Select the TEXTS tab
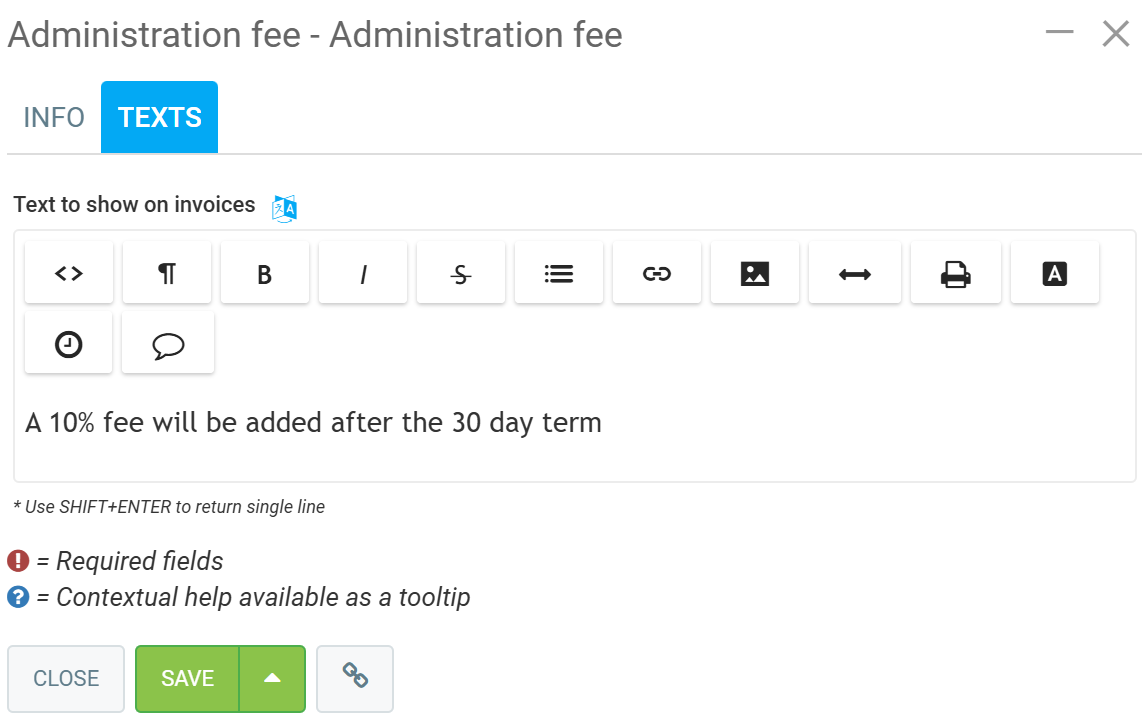This screenshot has height=719, width=1142. pos(160,118)
